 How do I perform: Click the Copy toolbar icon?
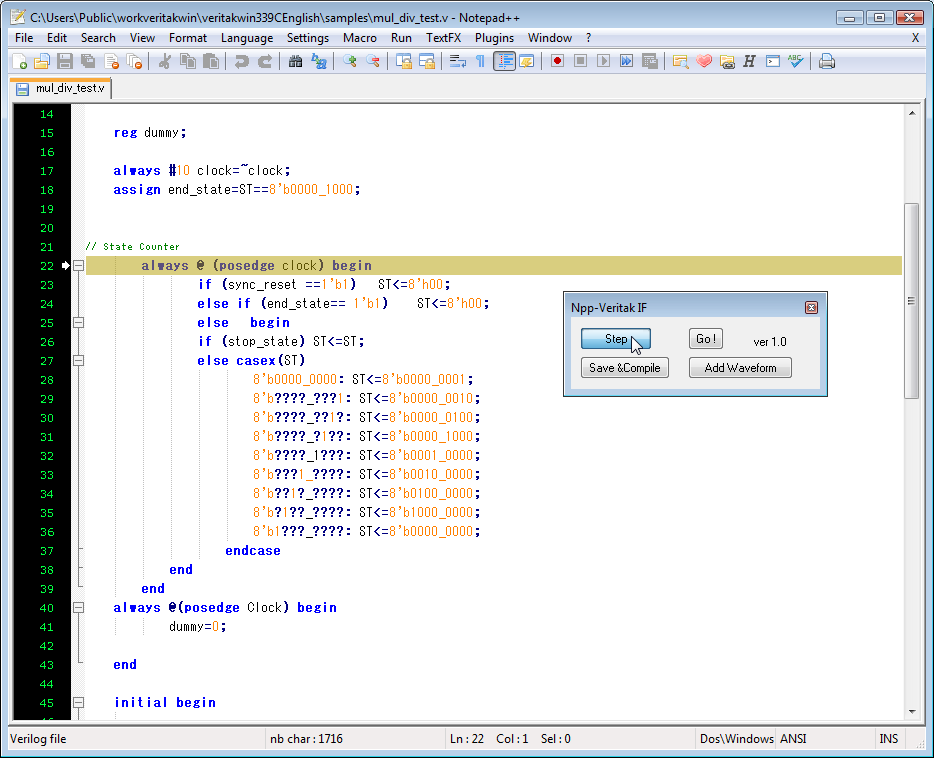188,61
